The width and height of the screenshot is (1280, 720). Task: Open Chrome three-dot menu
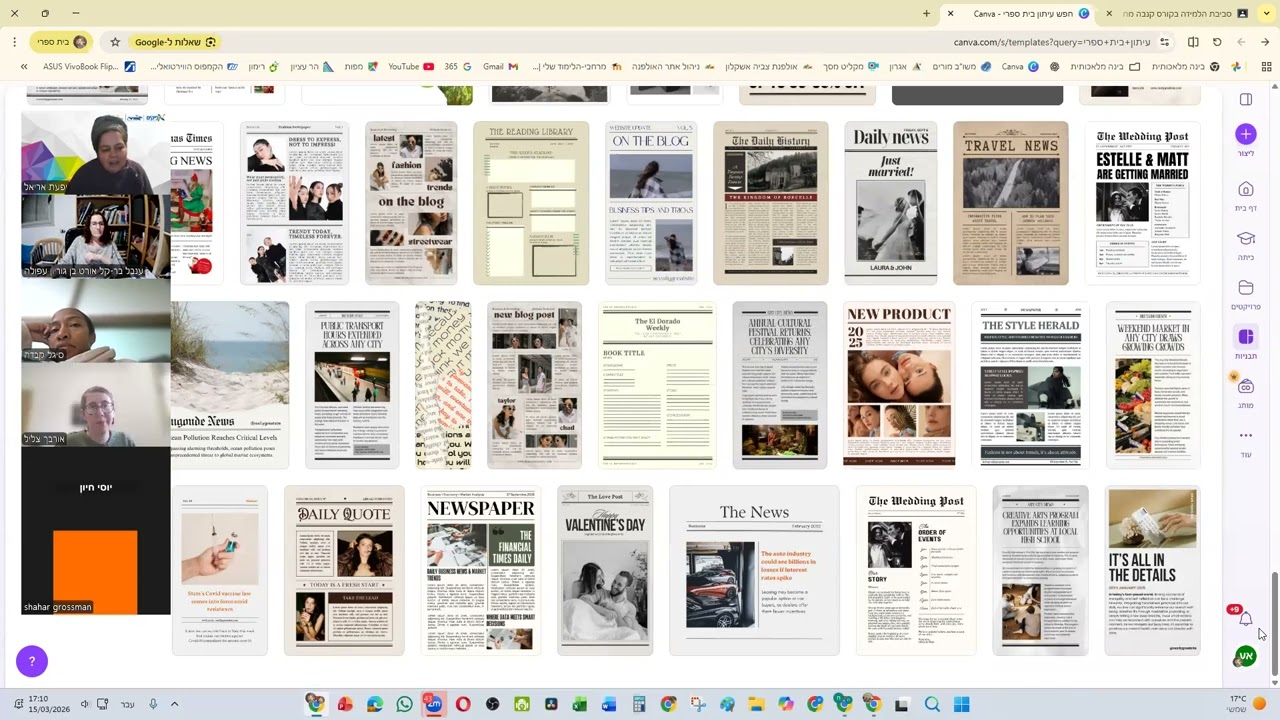click(16, 42)
